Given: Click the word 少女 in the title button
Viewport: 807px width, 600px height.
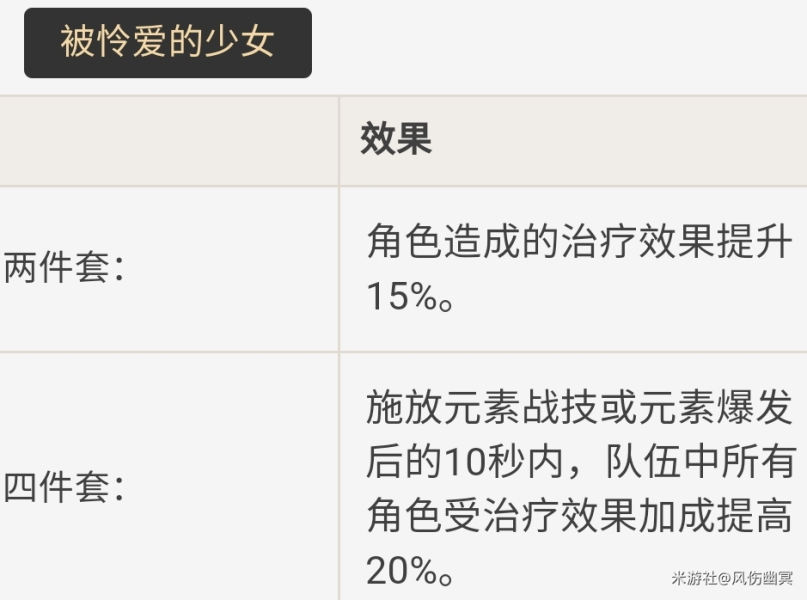Looking at the screenshot, I should [x=242, y=43].
